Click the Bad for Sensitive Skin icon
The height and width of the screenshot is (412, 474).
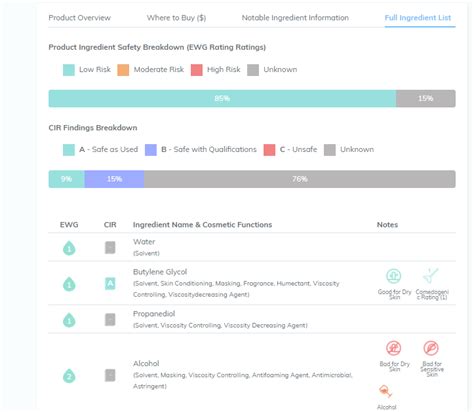pyautogui.click(x=431, y=348)
